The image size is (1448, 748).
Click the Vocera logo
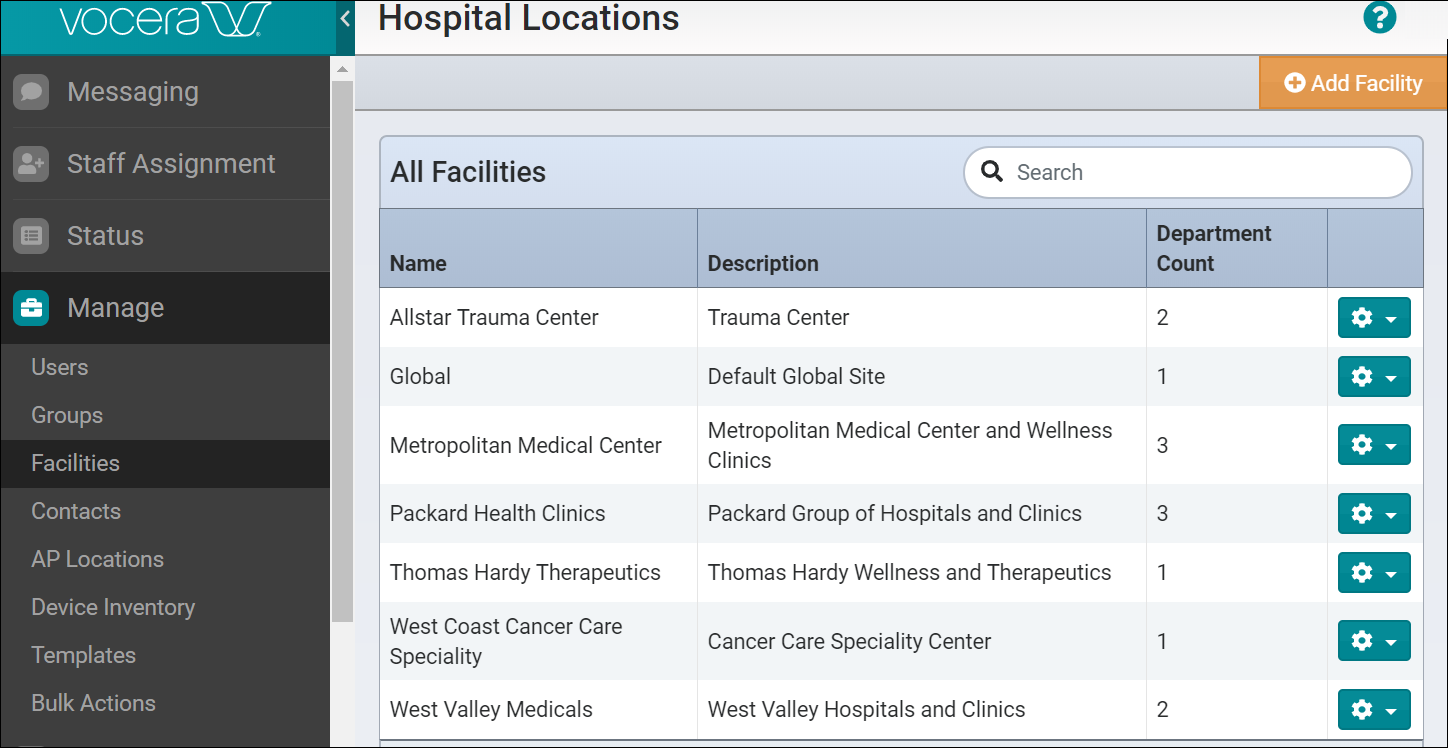[x=165, y=20]
